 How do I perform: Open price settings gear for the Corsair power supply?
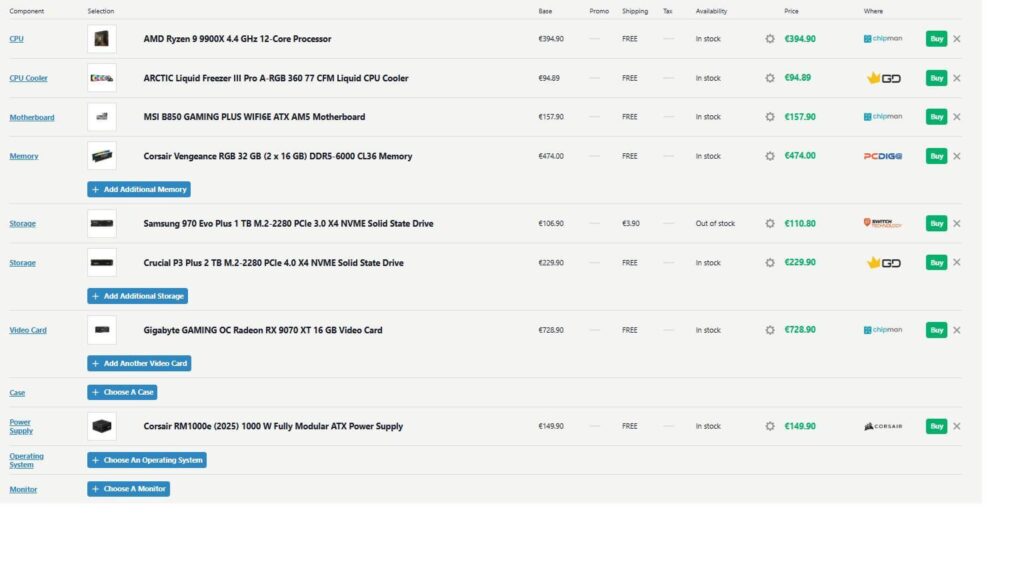pyautogui.click(x=769, y=425)
